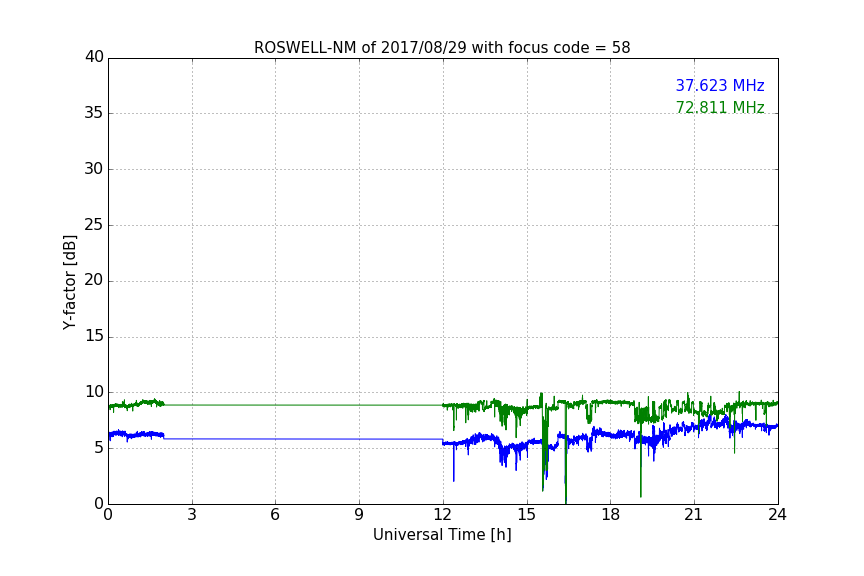Click the x-axis tick label '15'
Screen dimensions: 864x576
526,515
